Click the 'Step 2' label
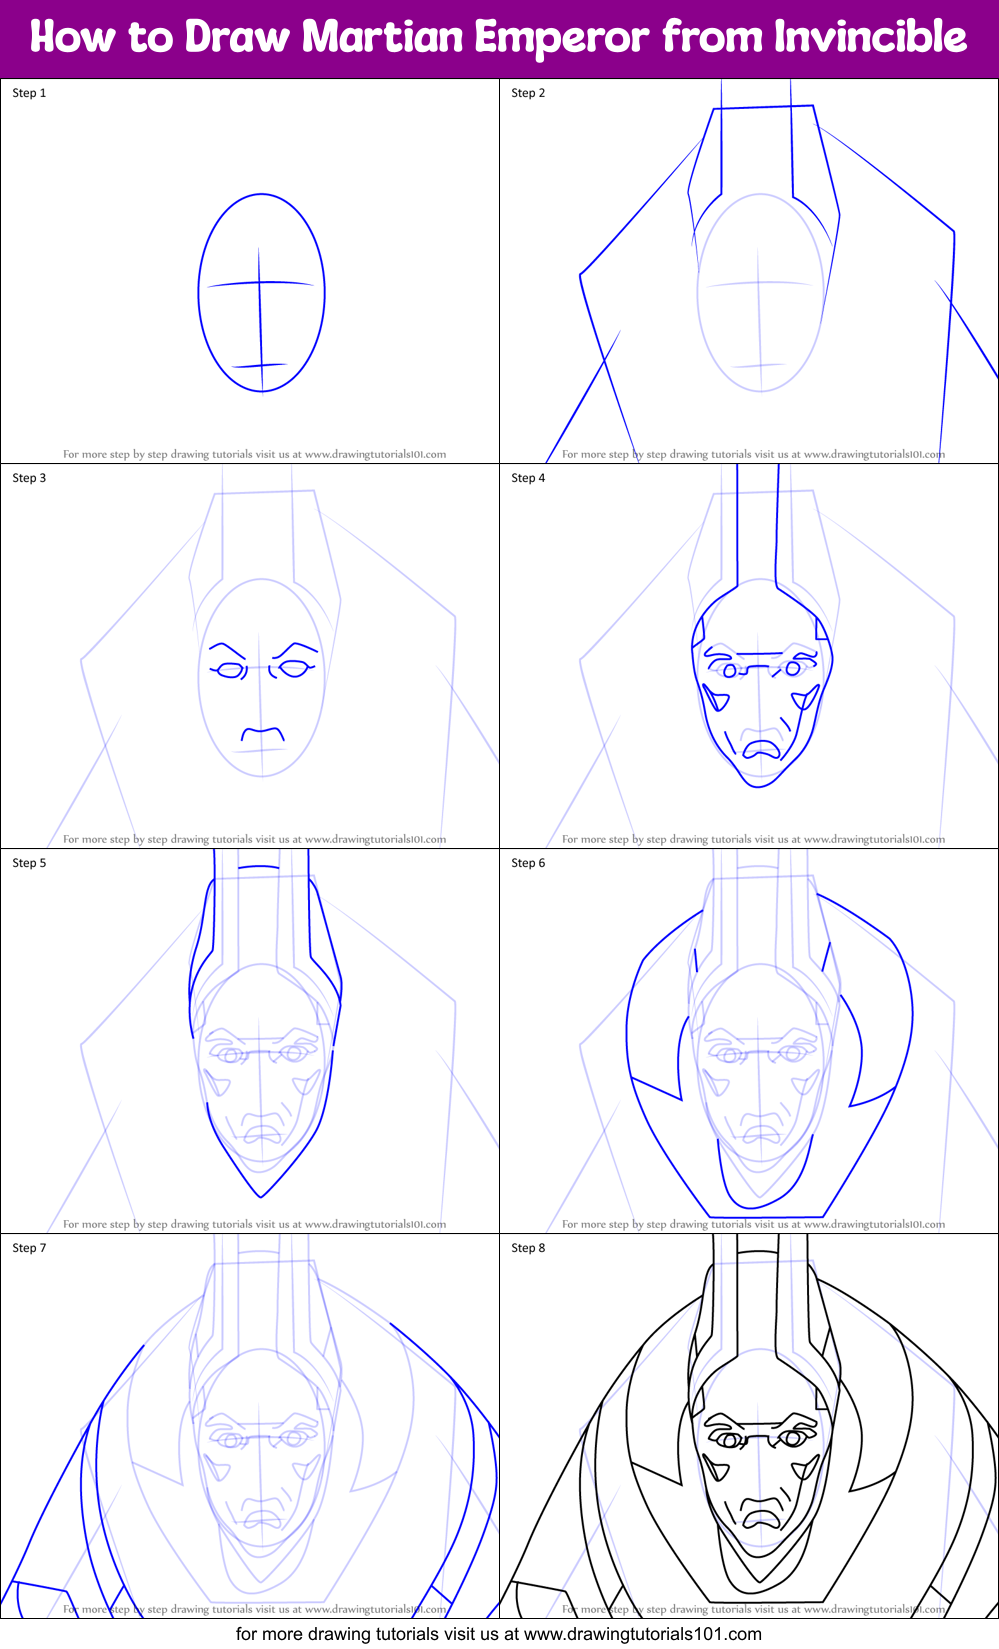 (x=528, y=93)
